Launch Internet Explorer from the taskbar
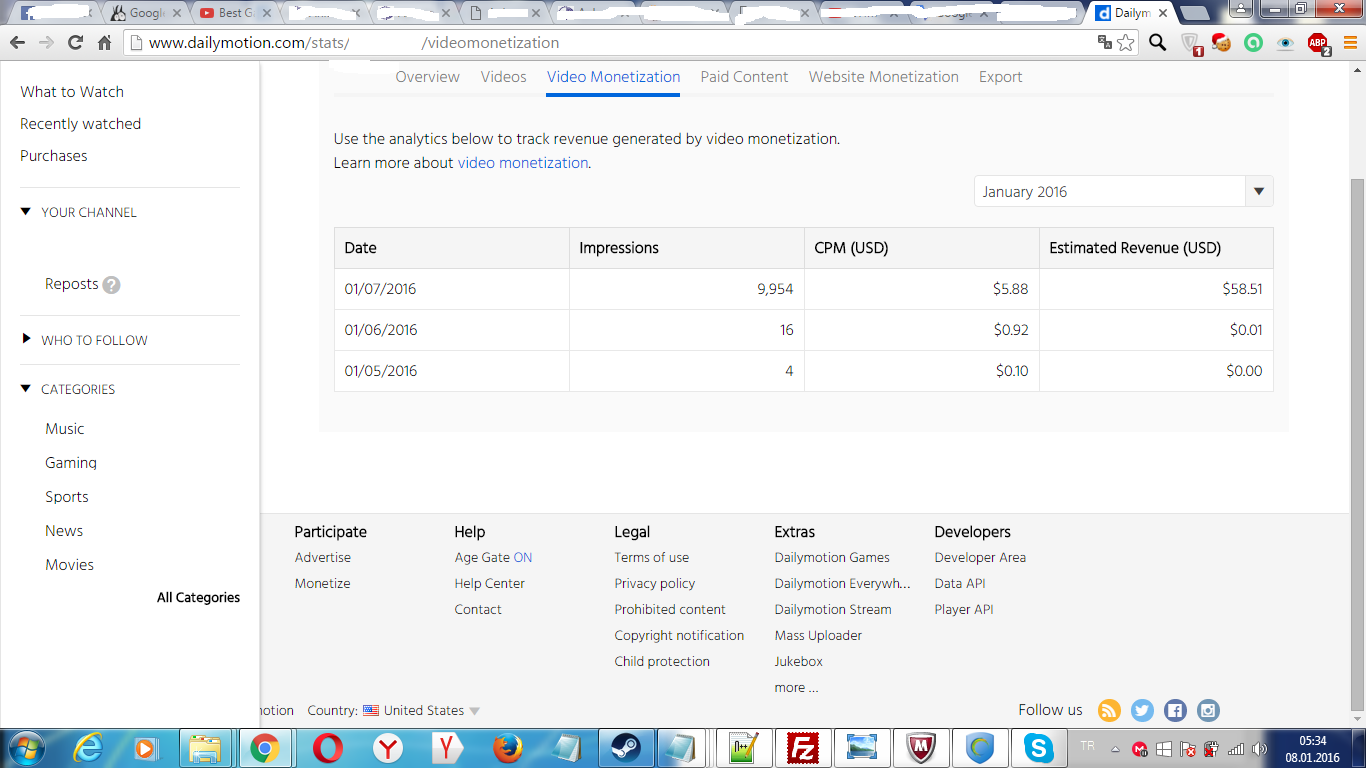1366x768 pixels. coord(89,748)
